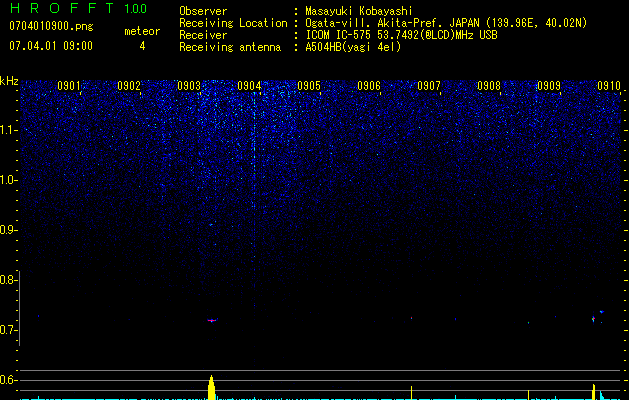Viewport: 629px width, 400px height.
Task: Select observer name Masayuki Kobayashi
Action: (359, 11)
